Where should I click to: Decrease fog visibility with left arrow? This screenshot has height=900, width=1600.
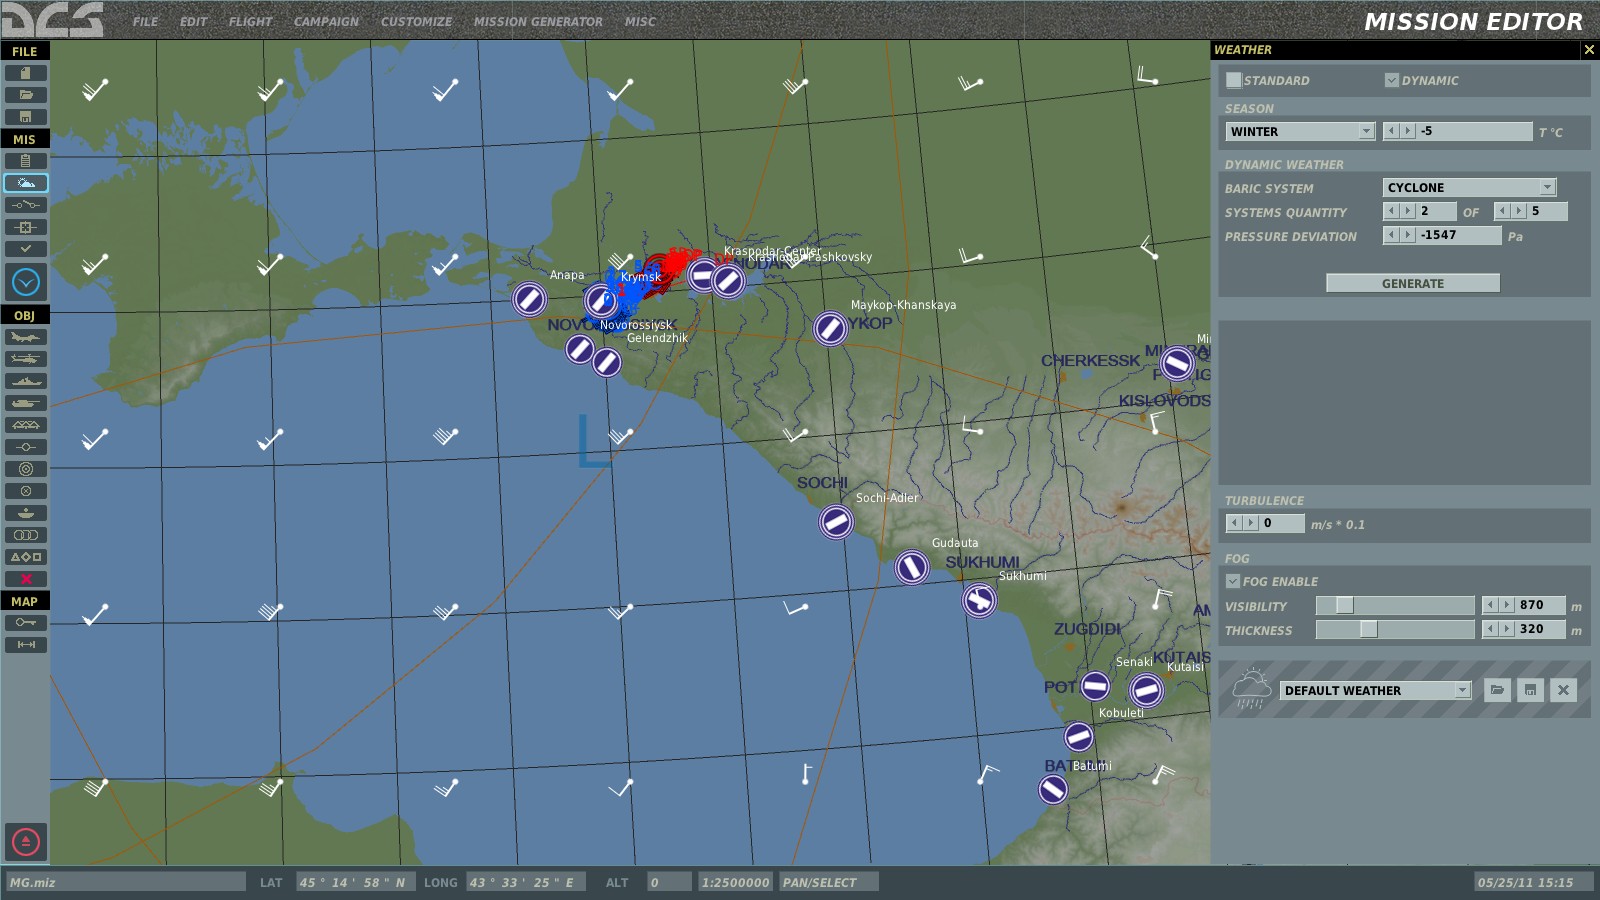(1491, 605)
